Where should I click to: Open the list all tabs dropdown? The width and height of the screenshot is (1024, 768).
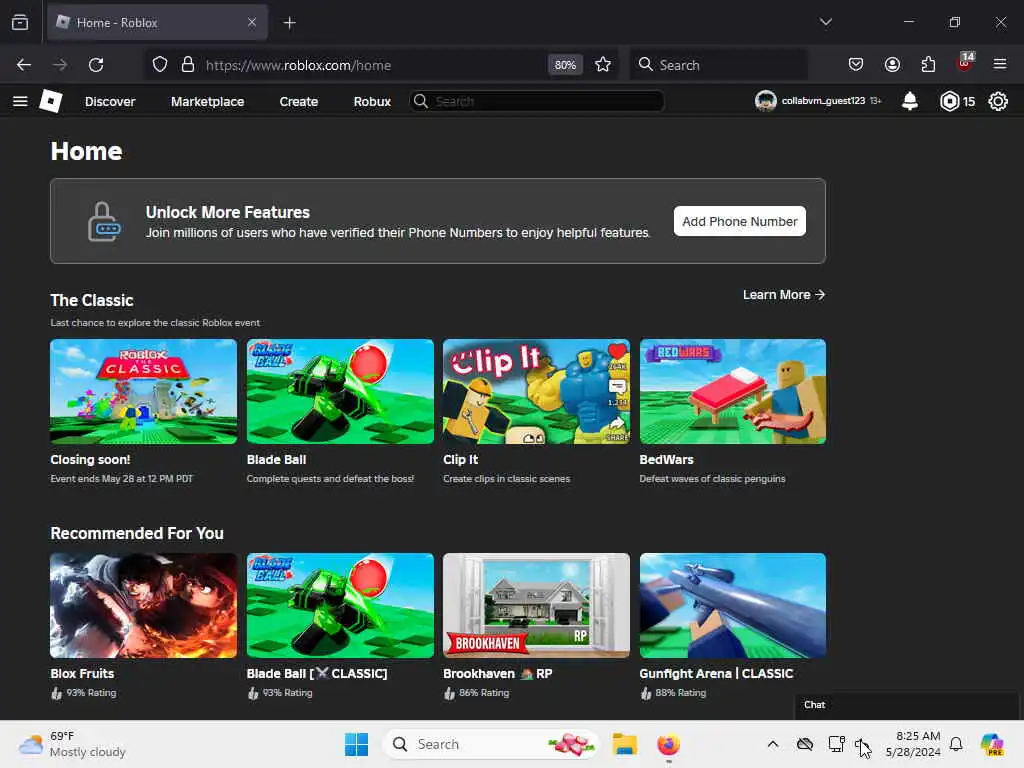pyautogui.click(x=826, y=22)
